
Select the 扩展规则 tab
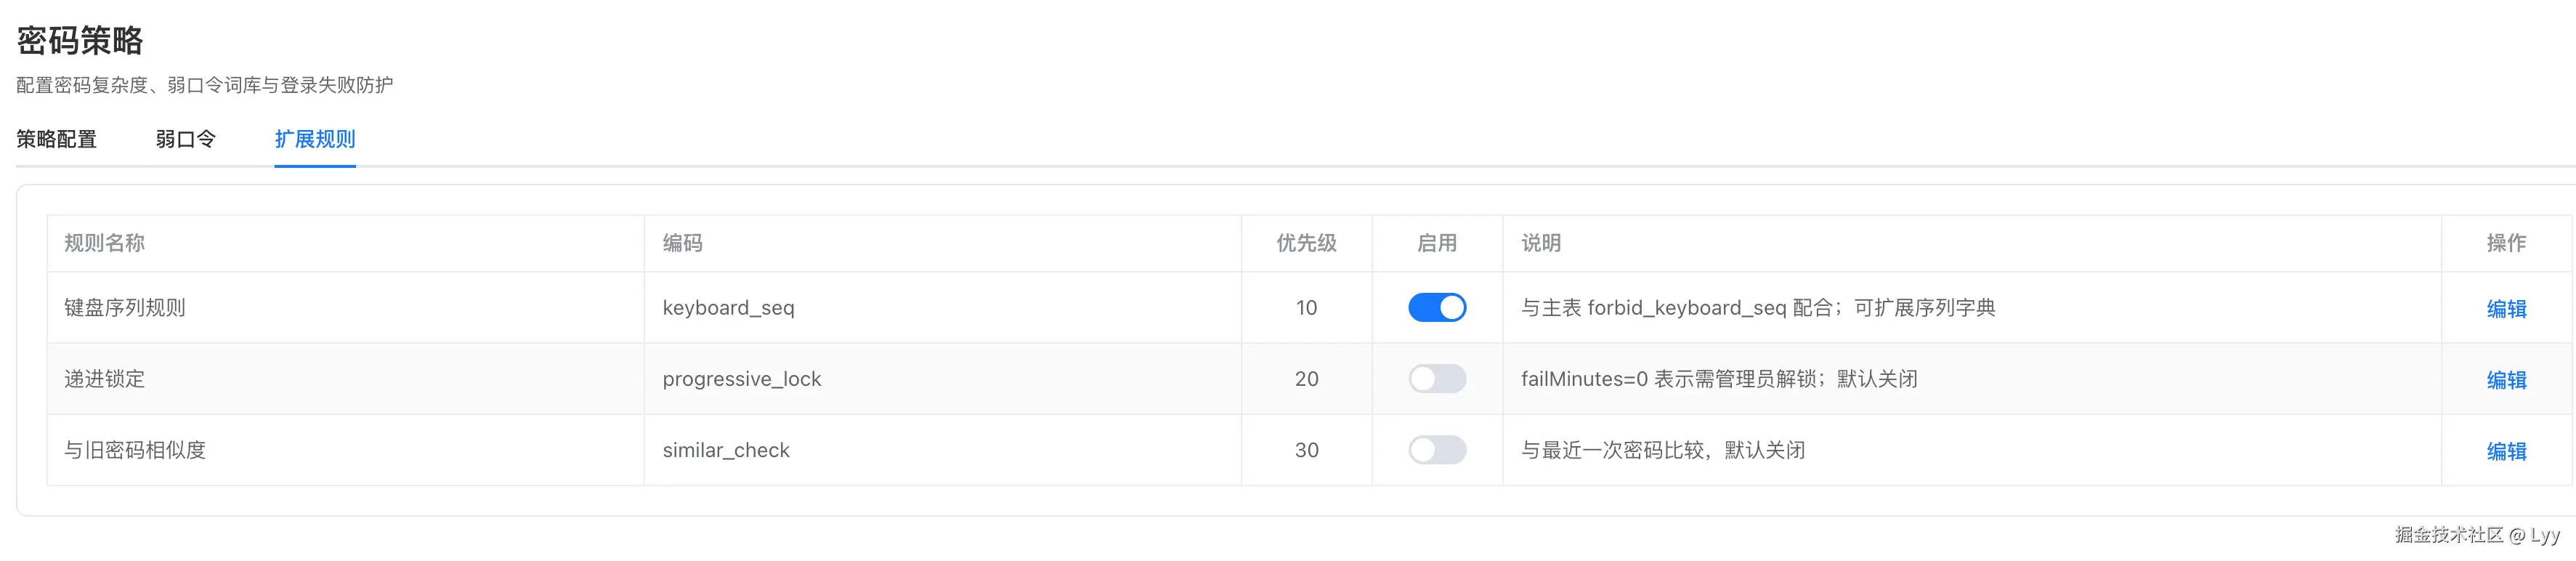pyautogui.click(x=315, y=139)
